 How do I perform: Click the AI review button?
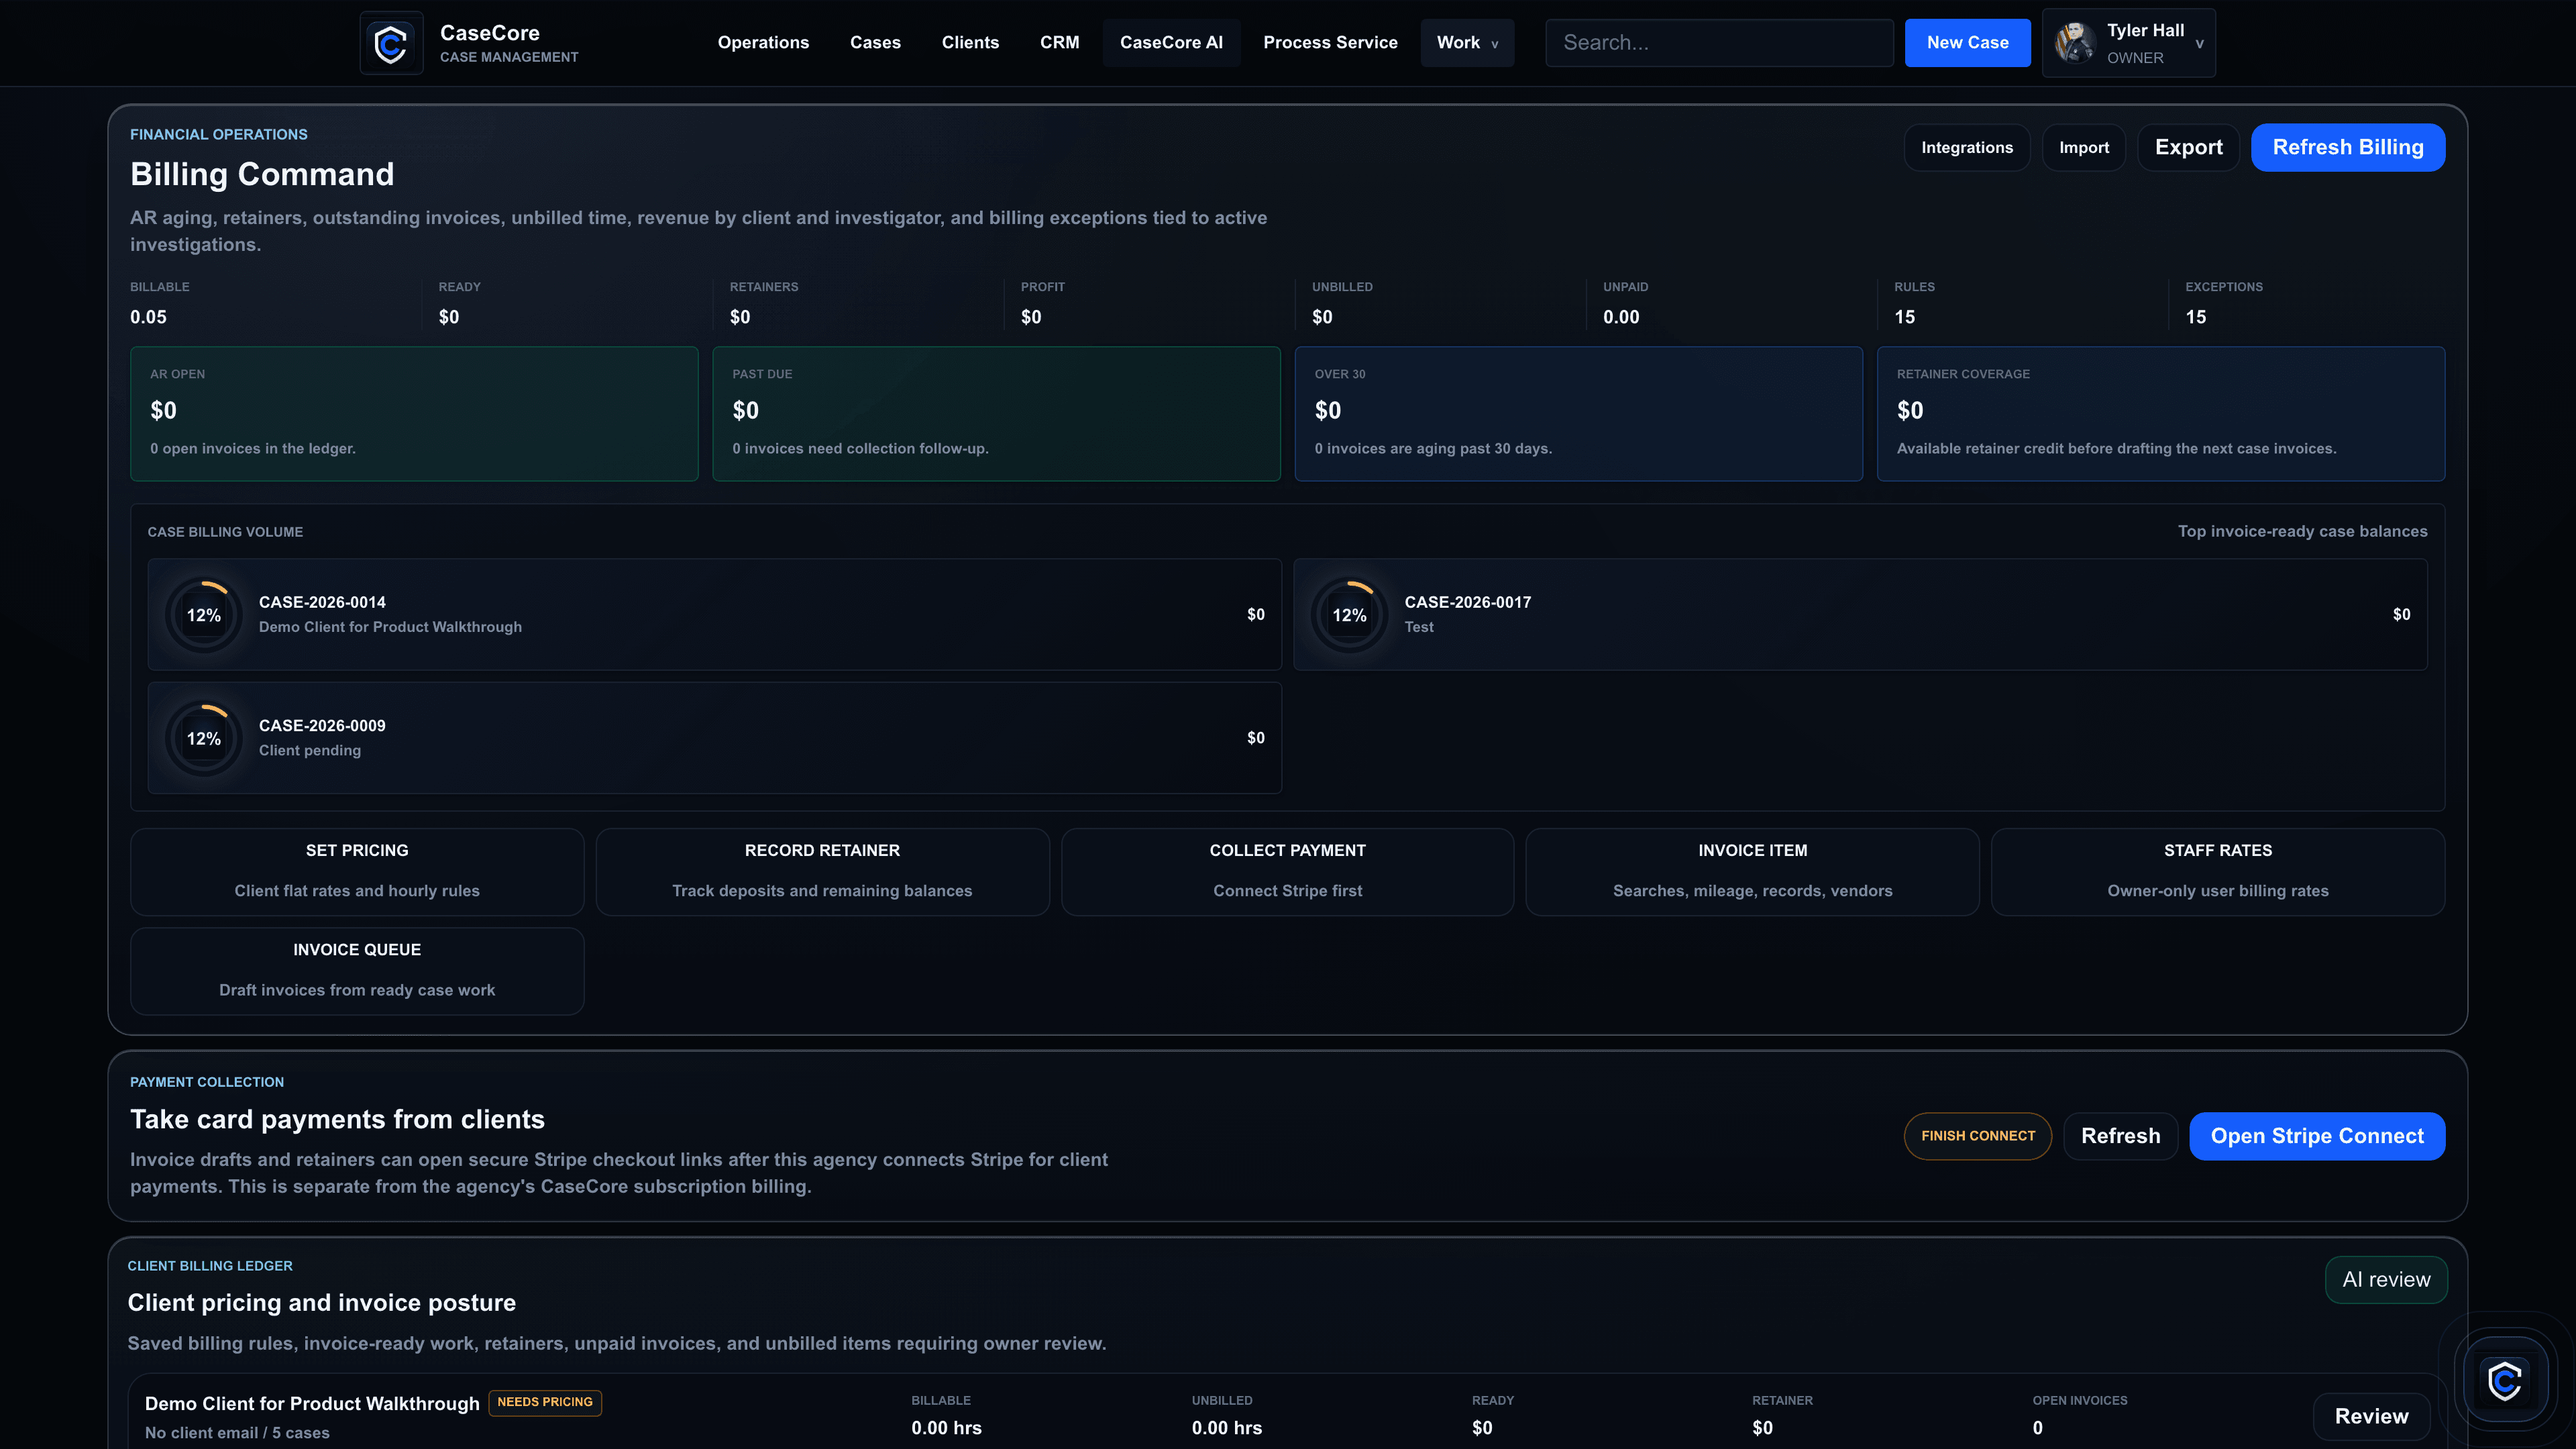click(x=2386, y=1280)
